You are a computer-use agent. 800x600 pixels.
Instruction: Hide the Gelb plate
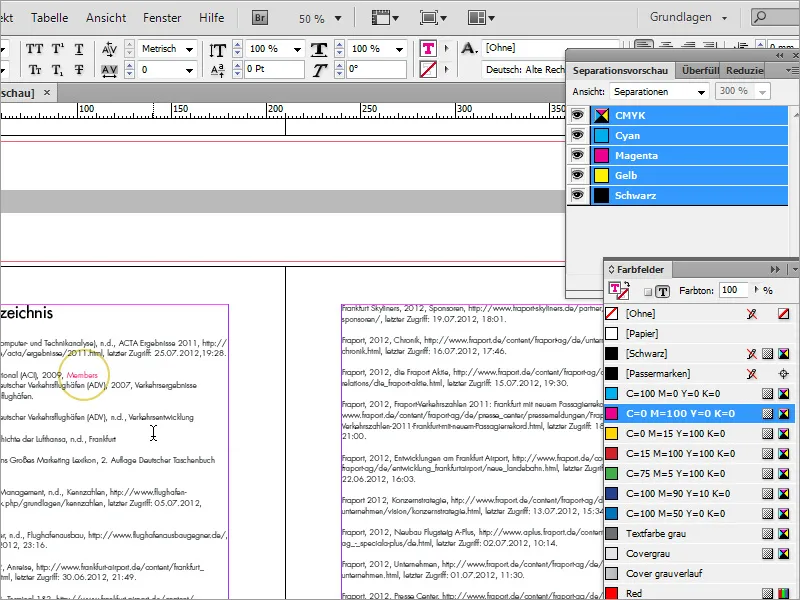point(578,175)
